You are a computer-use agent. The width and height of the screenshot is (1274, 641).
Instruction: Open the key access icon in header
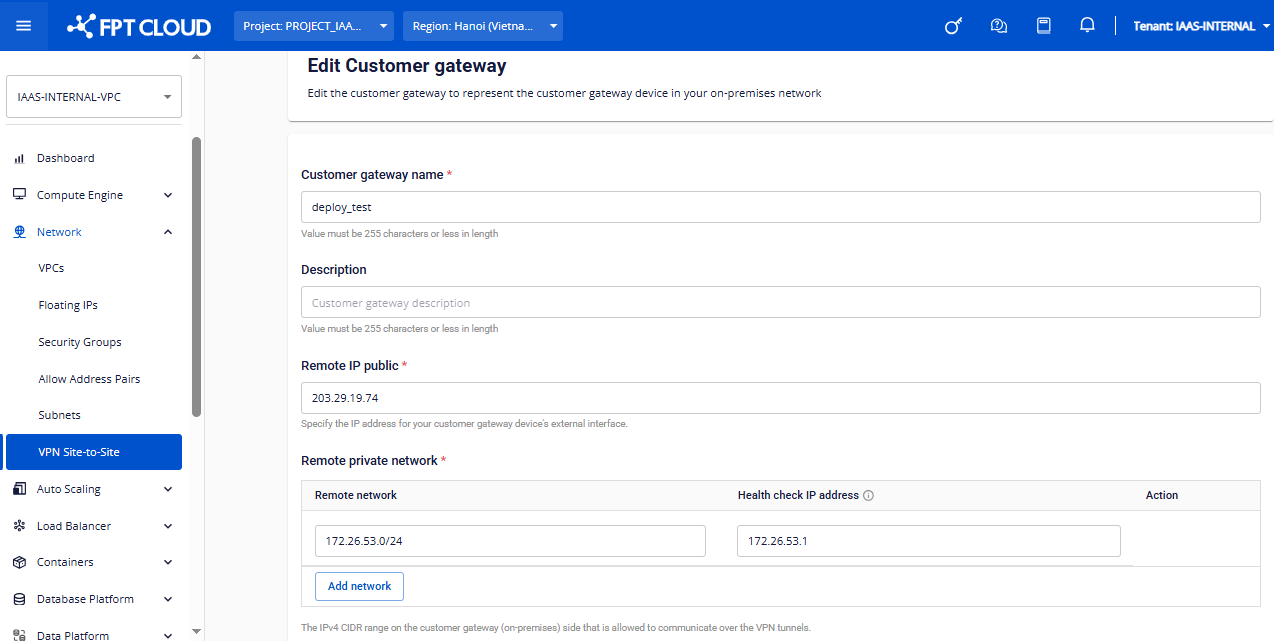953,26
